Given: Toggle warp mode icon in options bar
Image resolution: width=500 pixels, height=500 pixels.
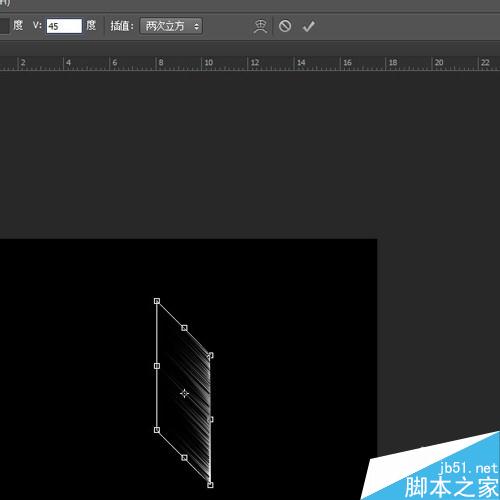Looking at the screenshot, I should click(x=260, y=26).
